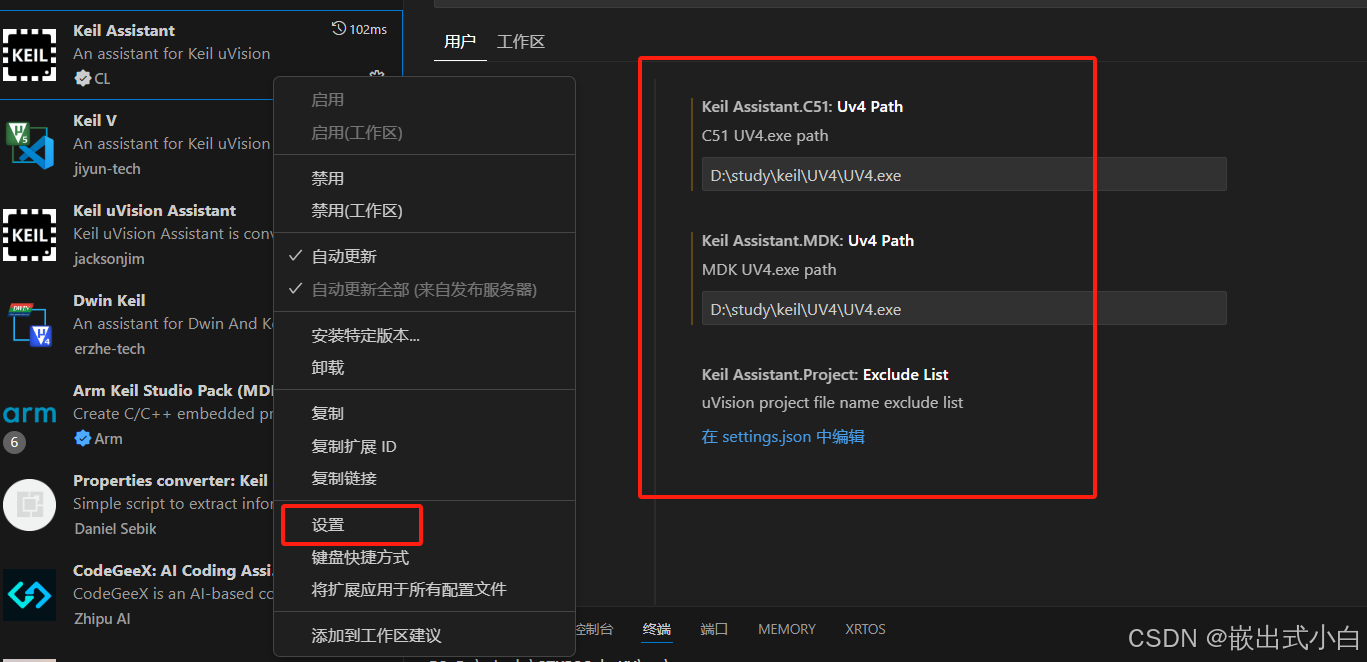This screenshot has height=662, width=1367.
Task: Click the Keil uVision Assistant extension title
Action: [x=155, y=211]
